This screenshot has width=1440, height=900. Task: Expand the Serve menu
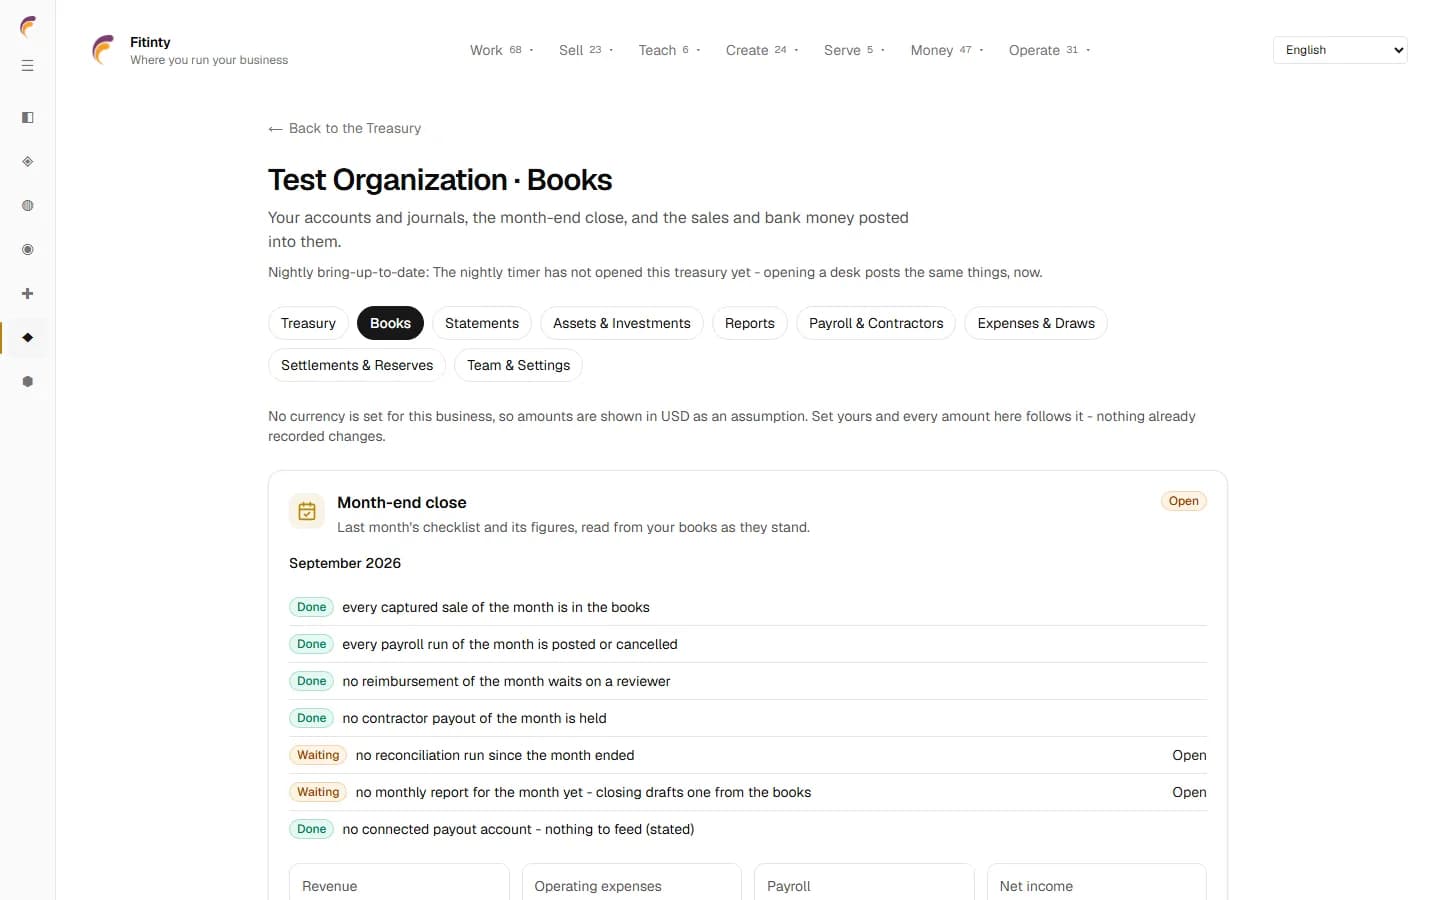854,50
